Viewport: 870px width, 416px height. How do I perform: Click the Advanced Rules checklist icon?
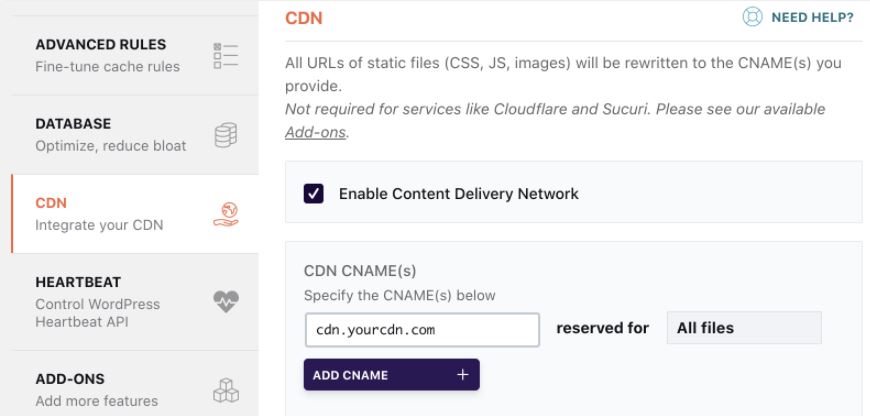[226, 55]
